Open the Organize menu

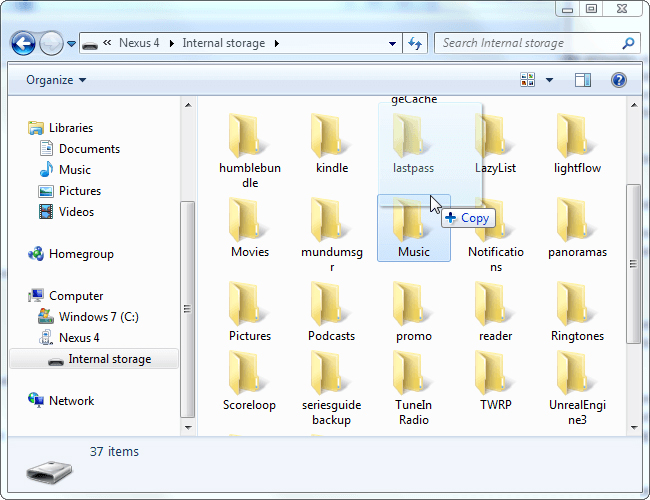[56, 80]
